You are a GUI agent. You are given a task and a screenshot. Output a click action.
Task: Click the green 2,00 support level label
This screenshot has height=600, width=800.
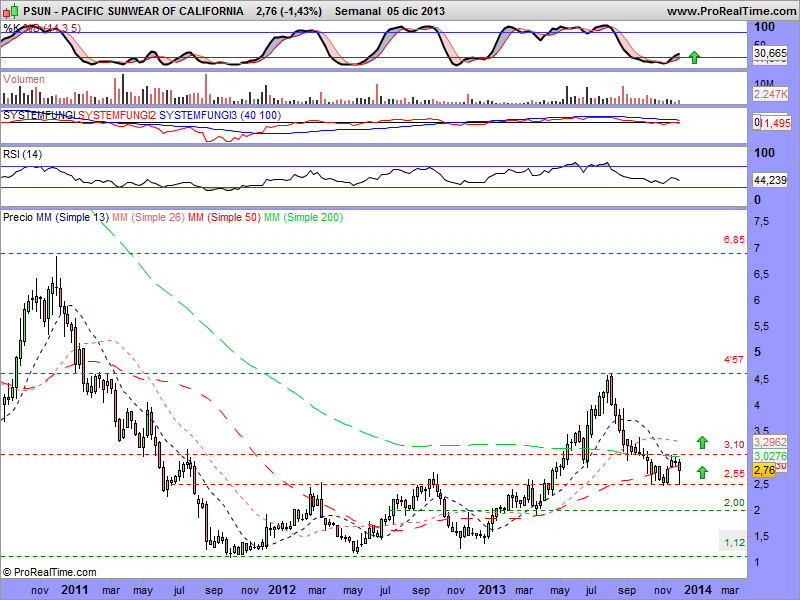coord(734,503)
